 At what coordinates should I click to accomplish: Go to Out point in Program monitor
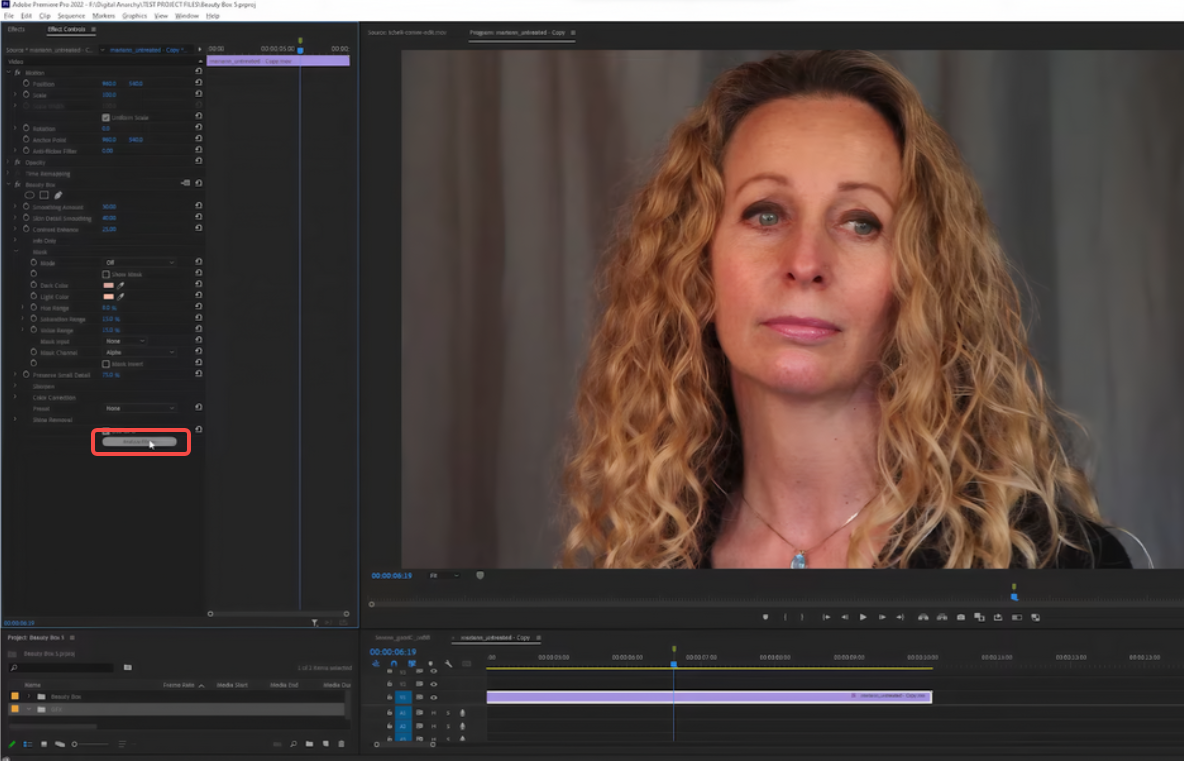point(900,618)
